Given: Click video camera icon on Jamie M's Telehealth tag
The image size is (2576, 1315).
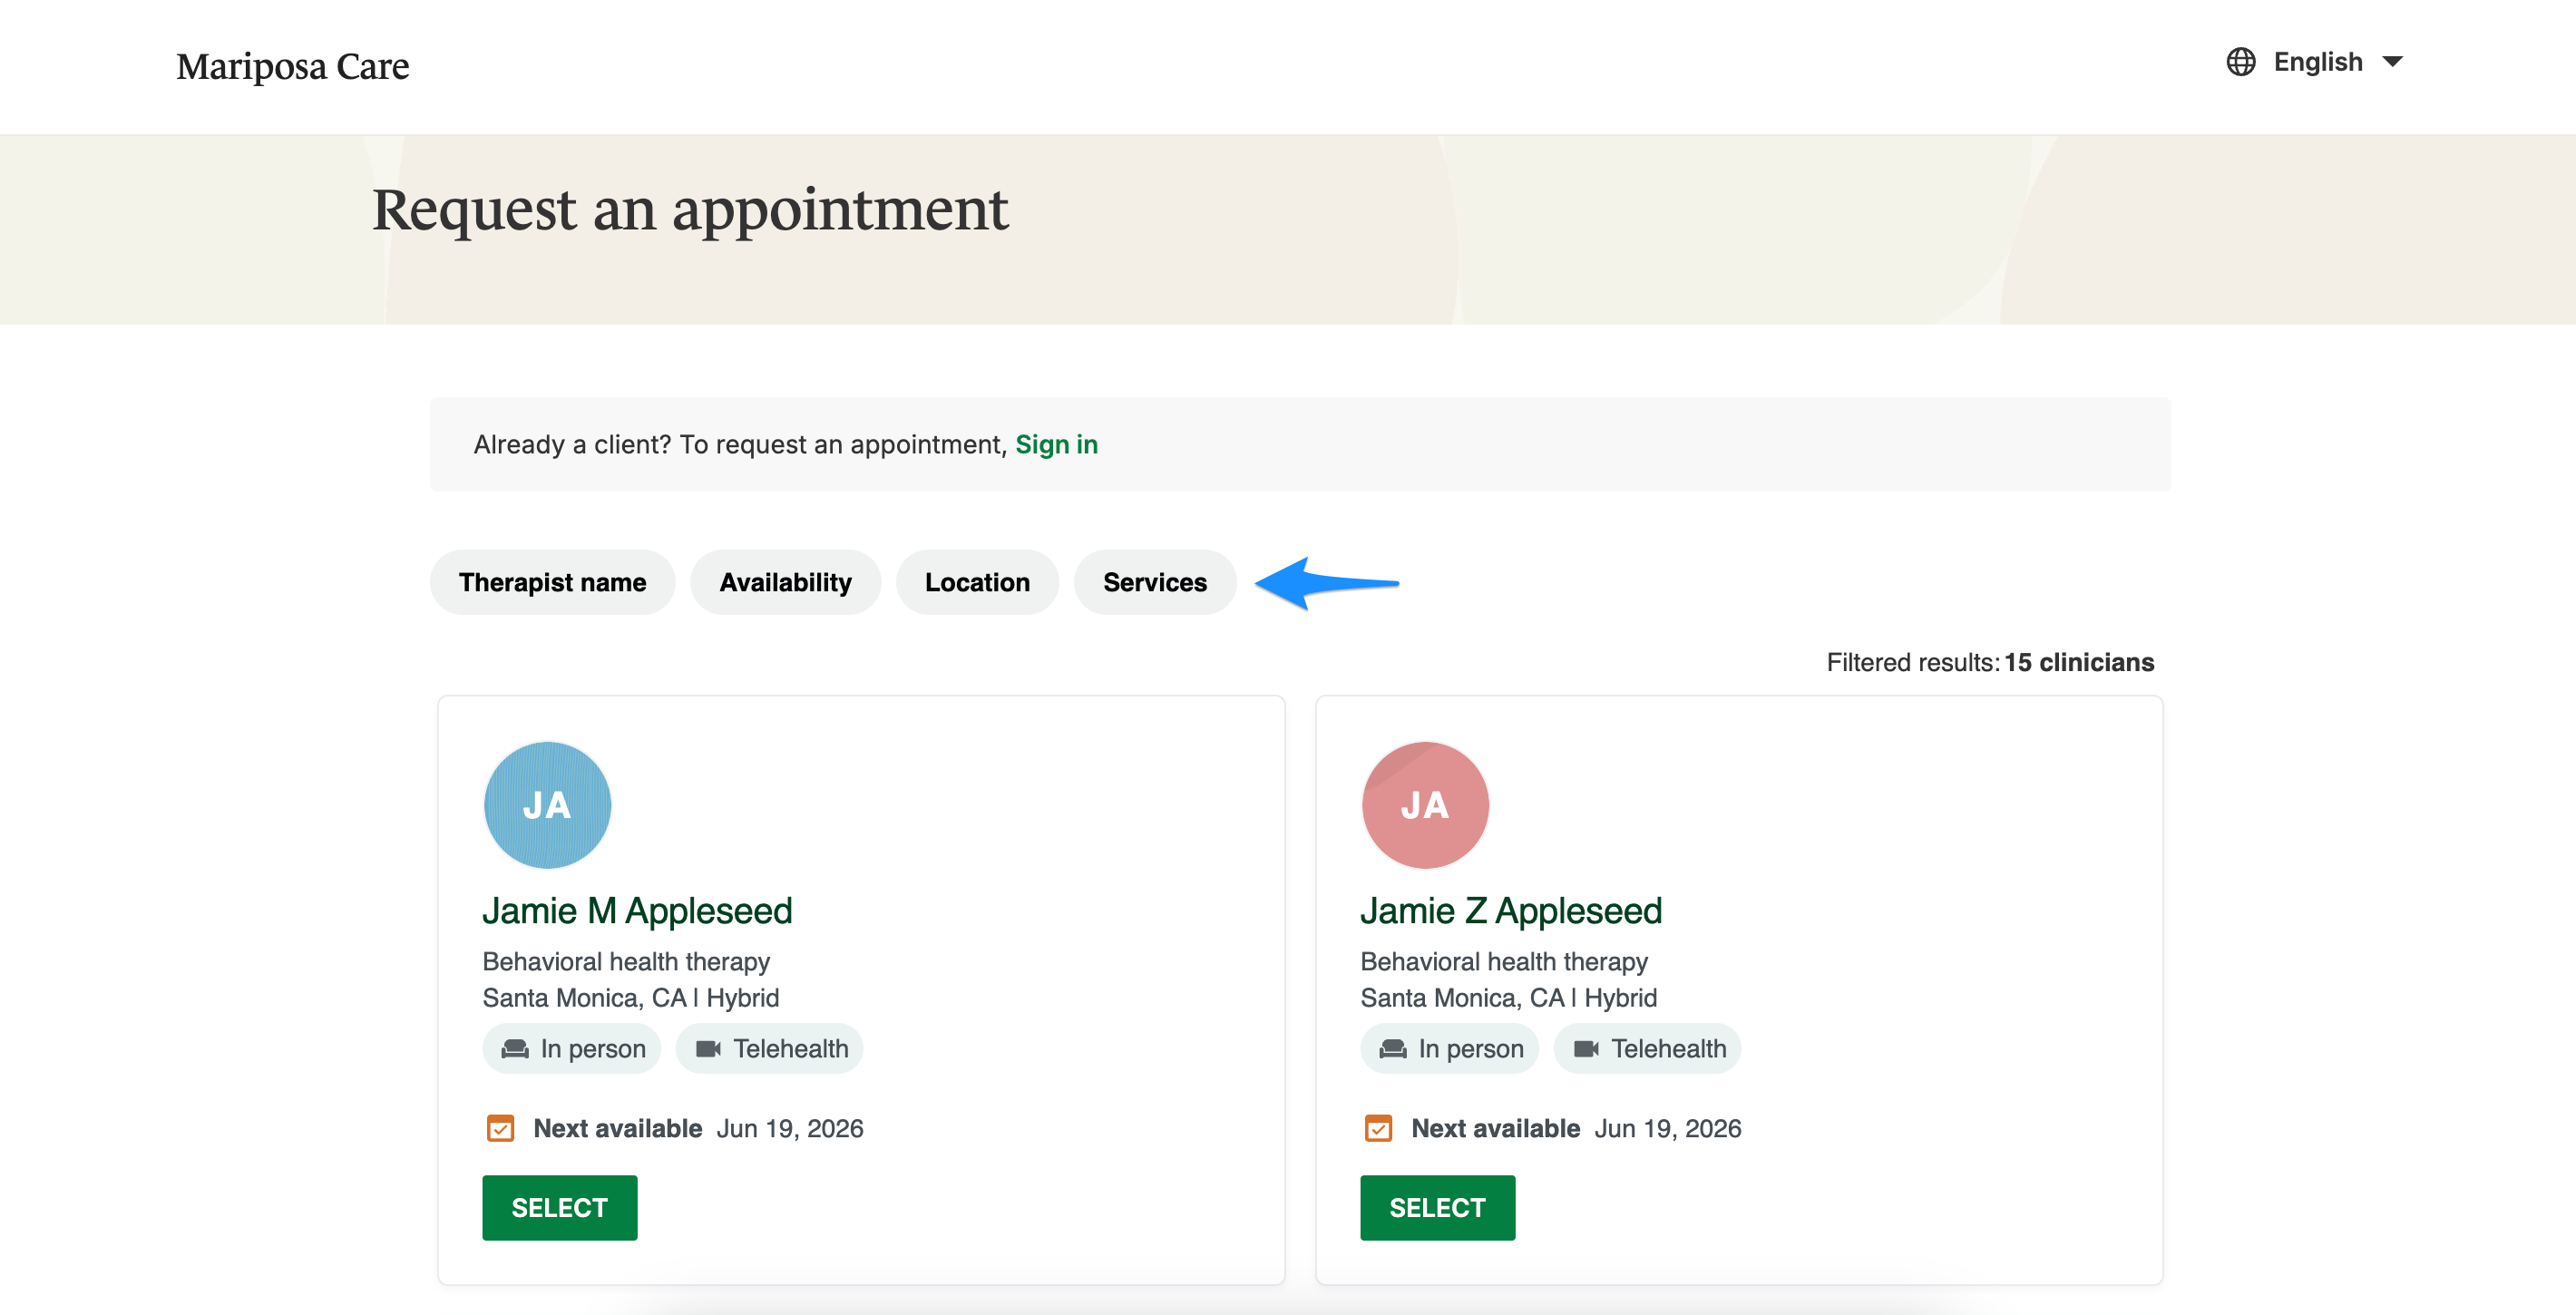Looking at the screenshot, I should pyautogui.click(x=708, y=1048).
